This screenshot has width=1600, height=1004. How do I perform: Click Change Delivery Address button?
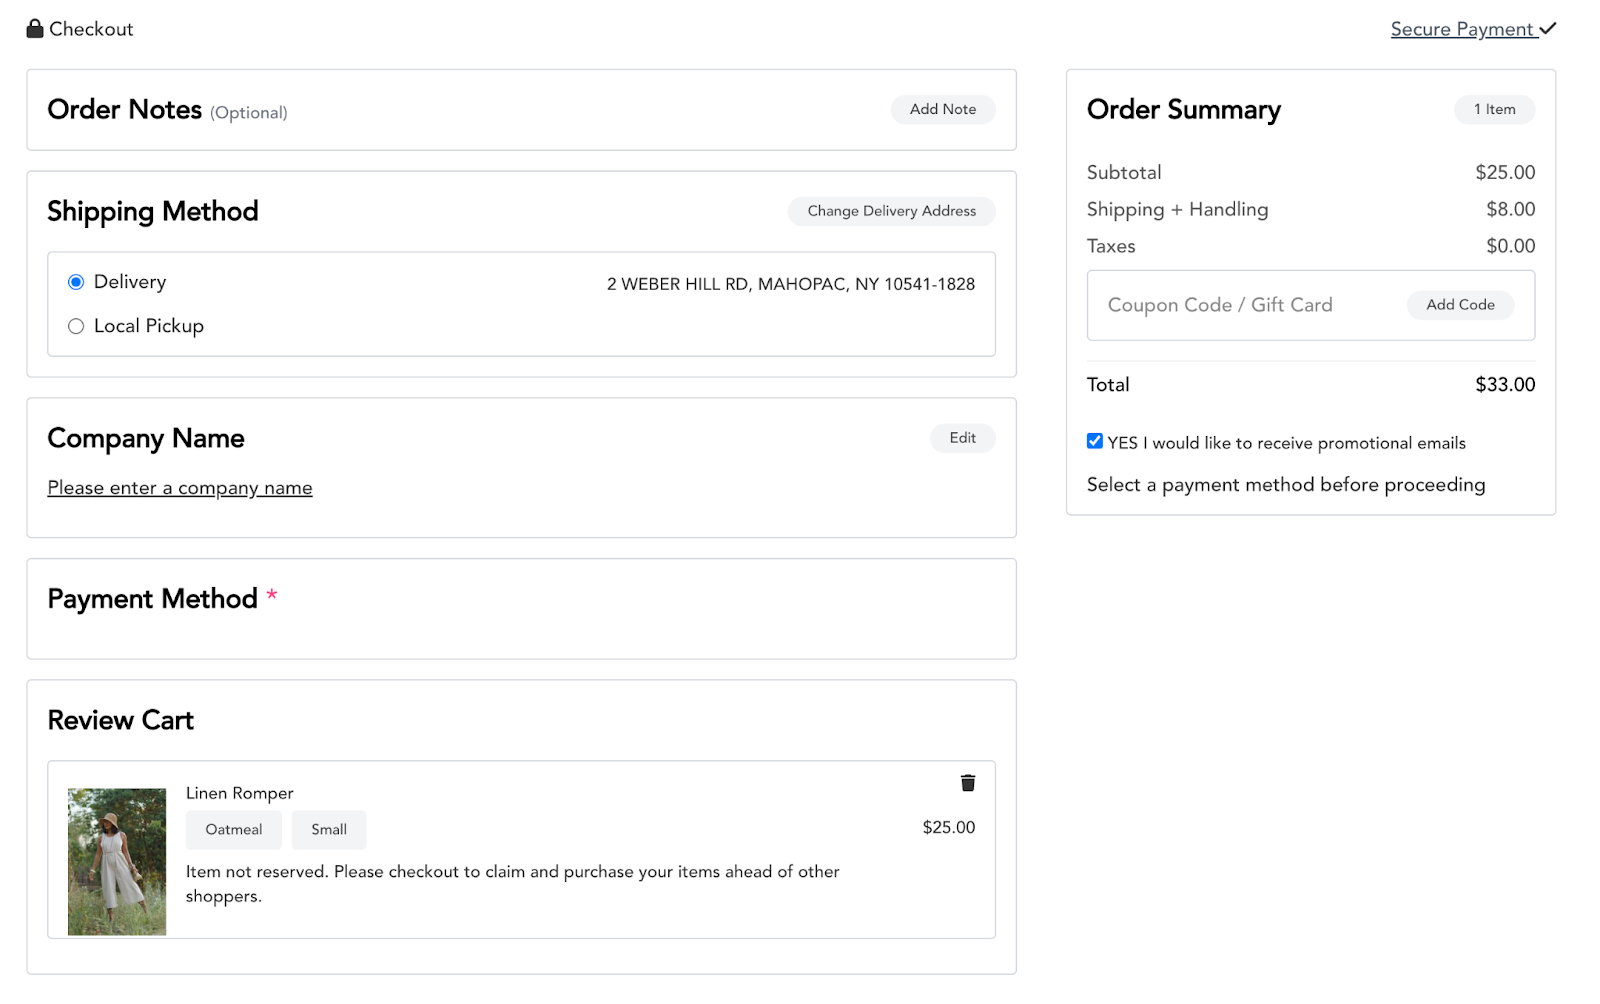[x=891, y=211]
